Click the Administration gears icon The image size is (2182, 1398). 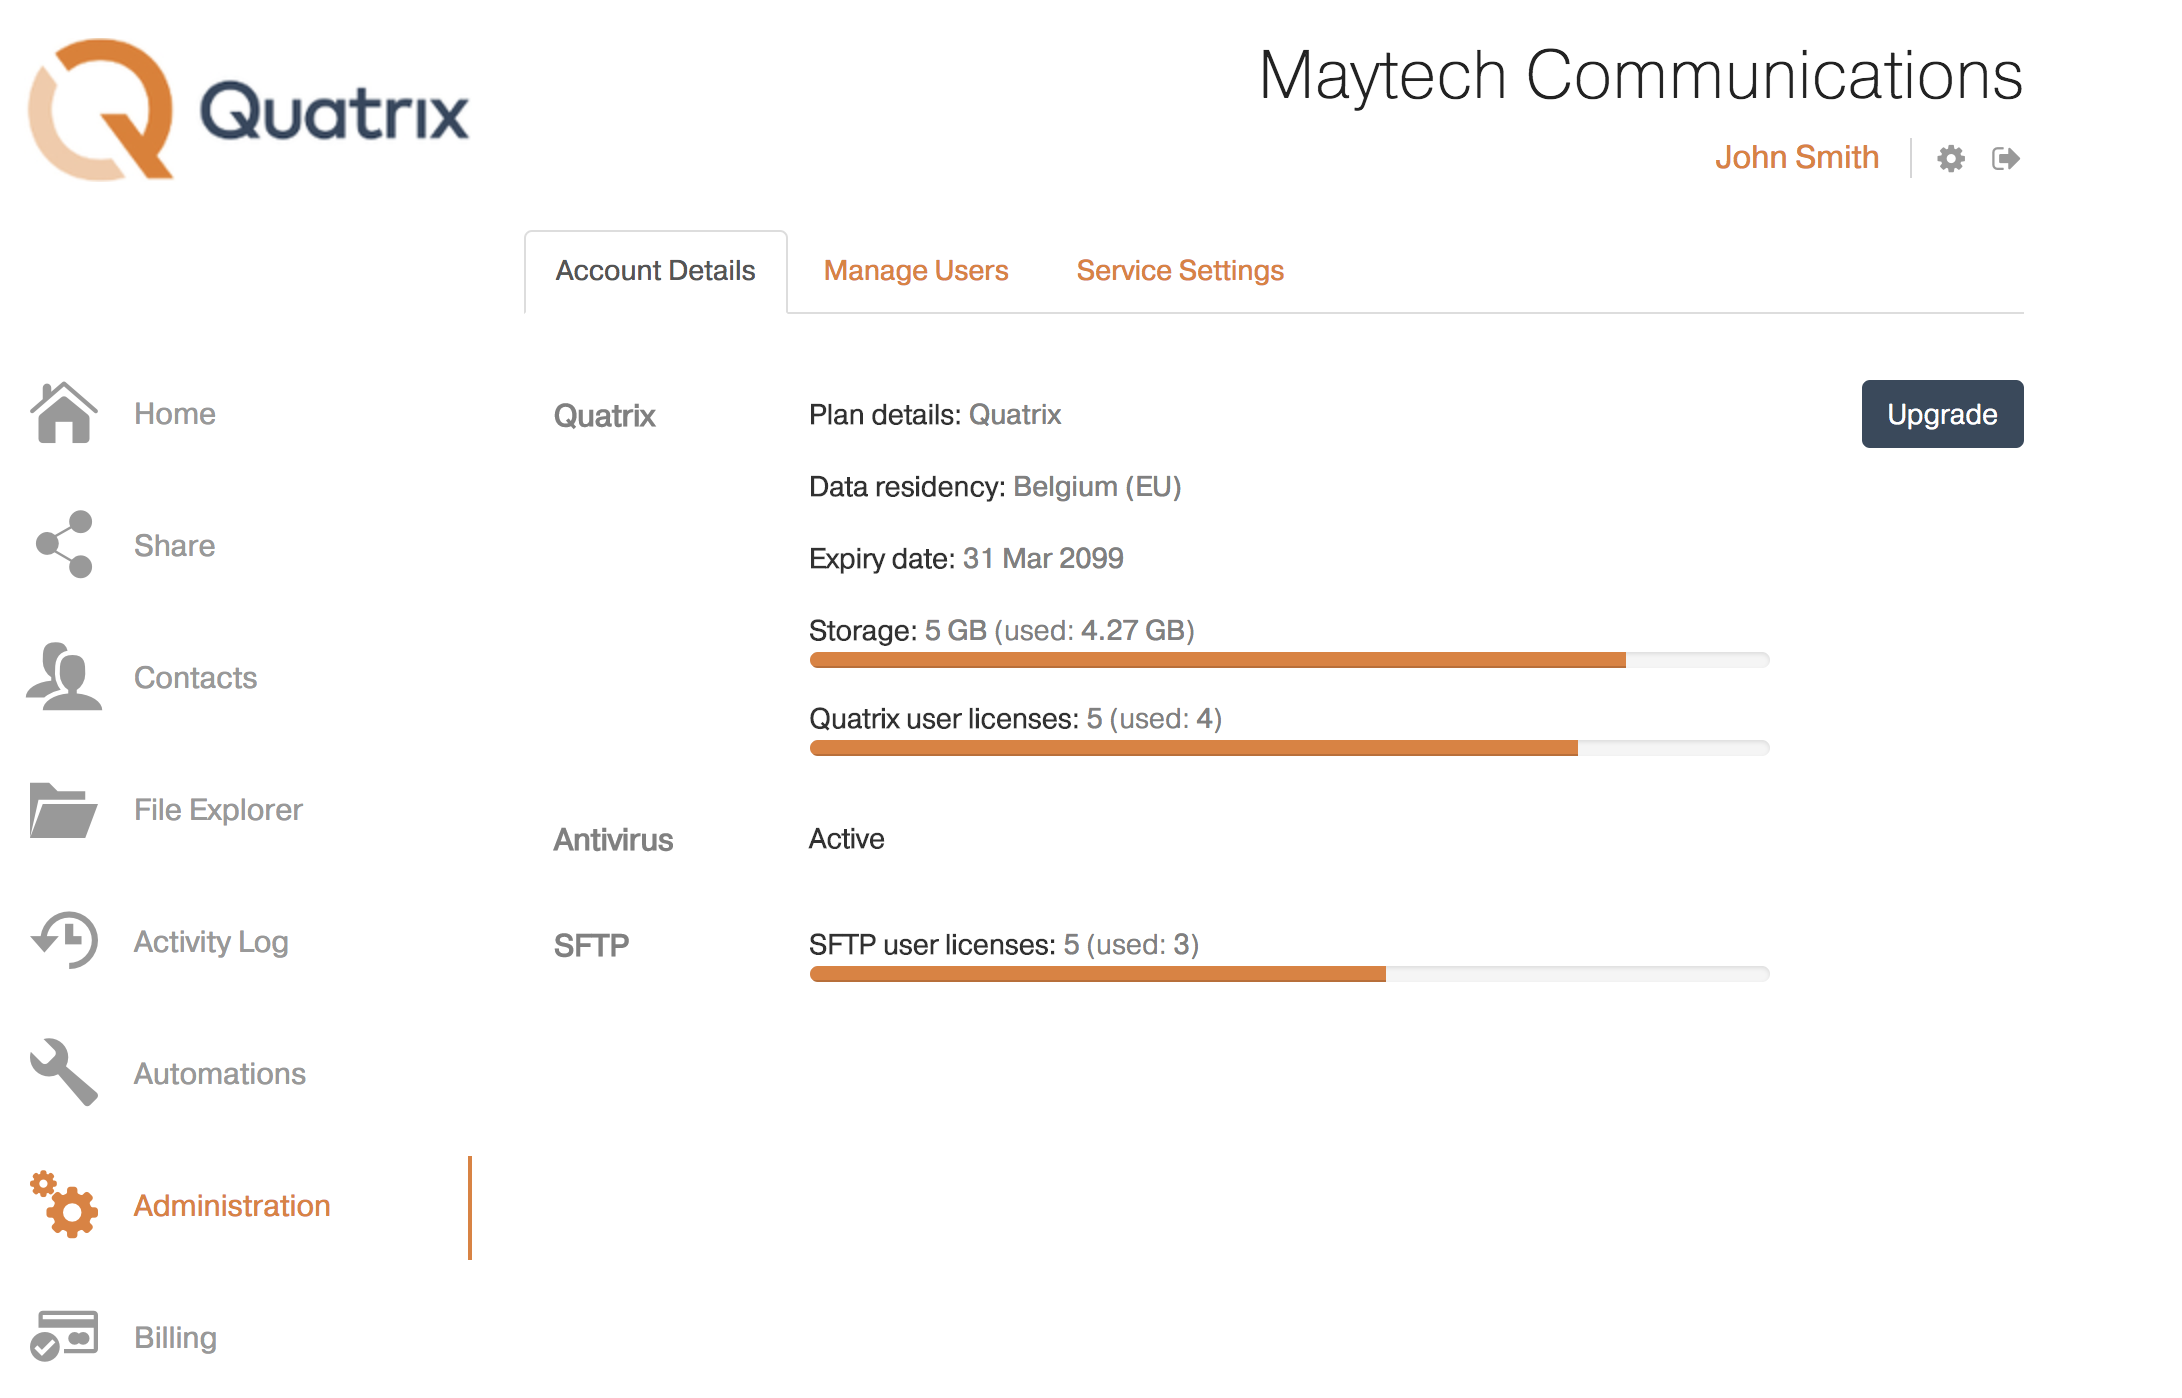click(64, 1204)
